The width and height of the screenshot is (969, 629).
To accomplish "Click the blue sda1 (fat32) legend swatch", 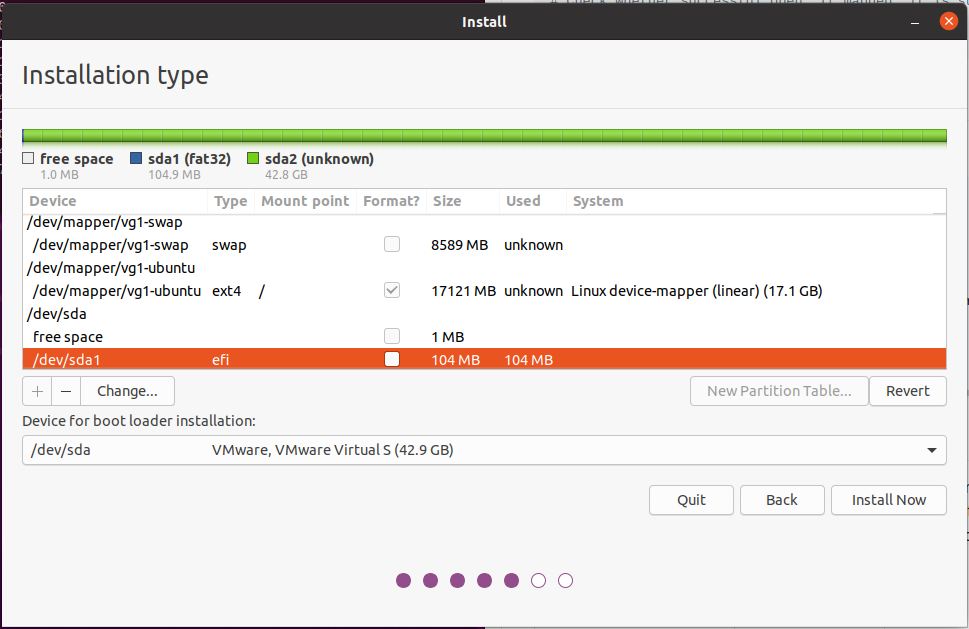I will (137, 159).
